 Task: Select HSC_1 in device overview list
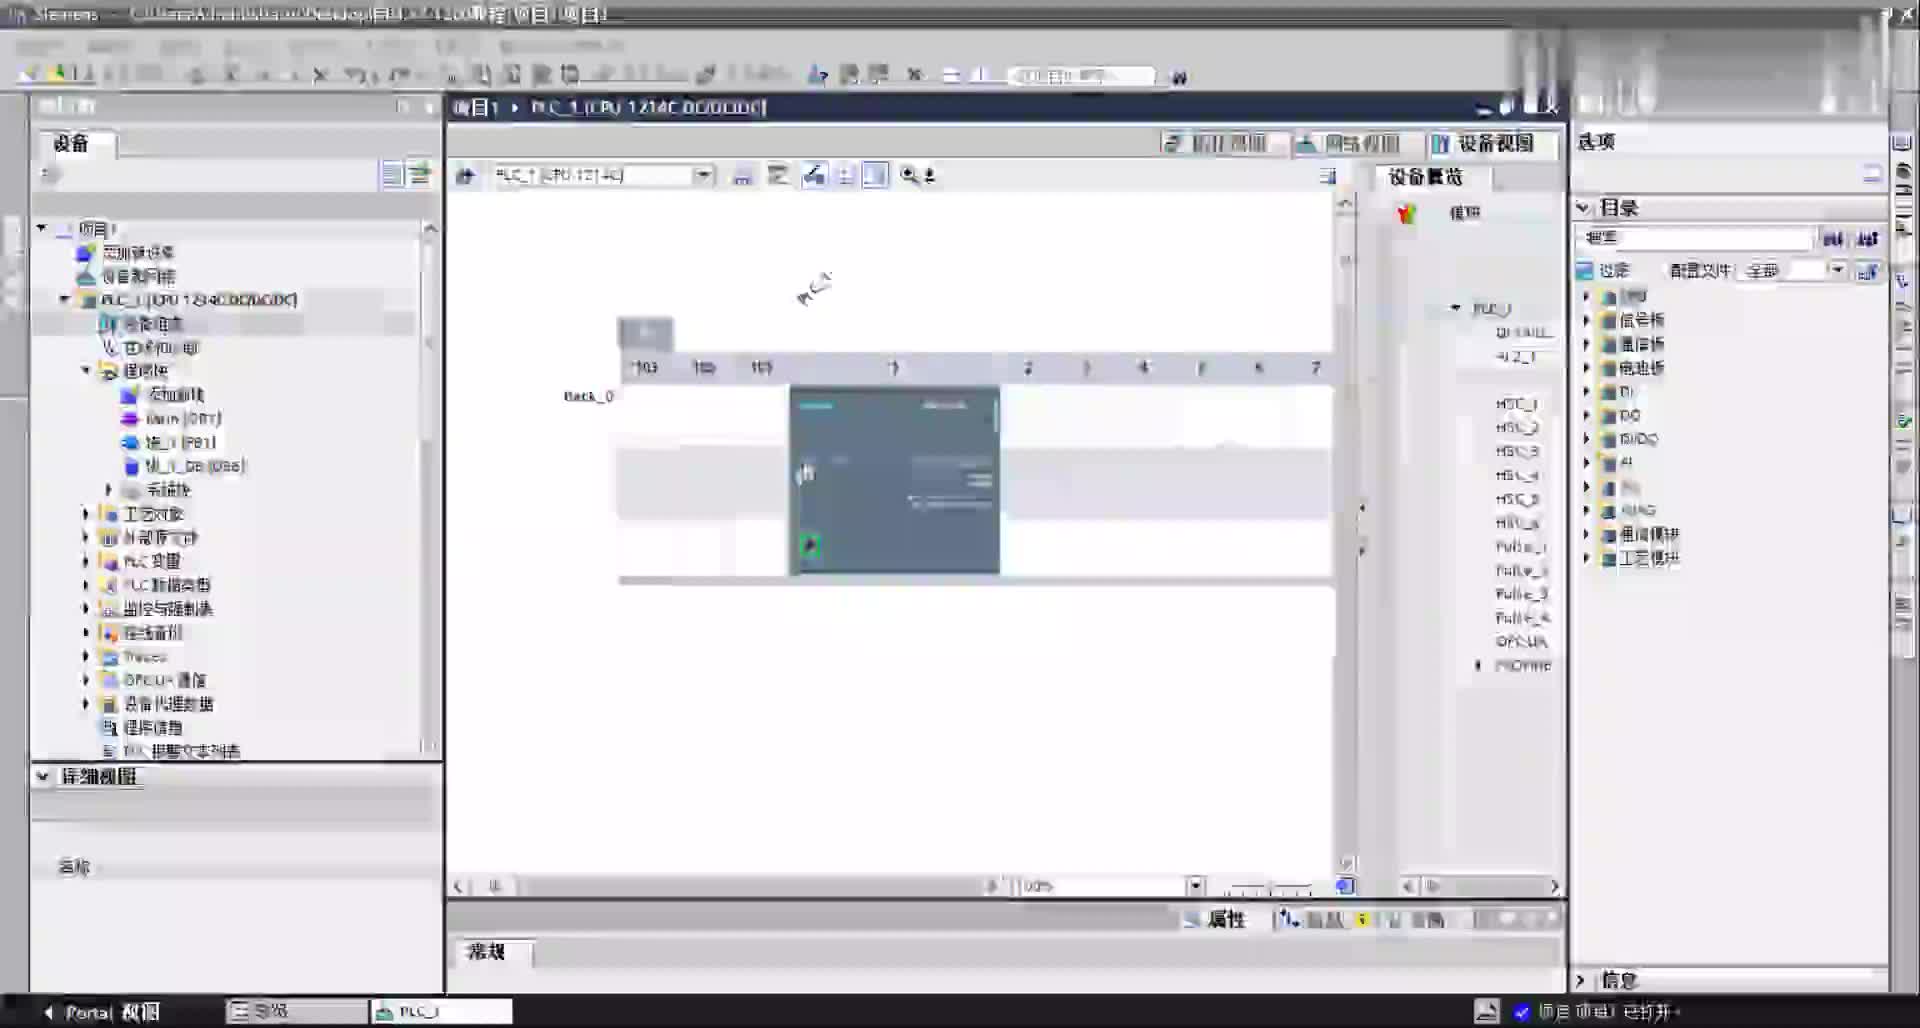click(1516, 404)
